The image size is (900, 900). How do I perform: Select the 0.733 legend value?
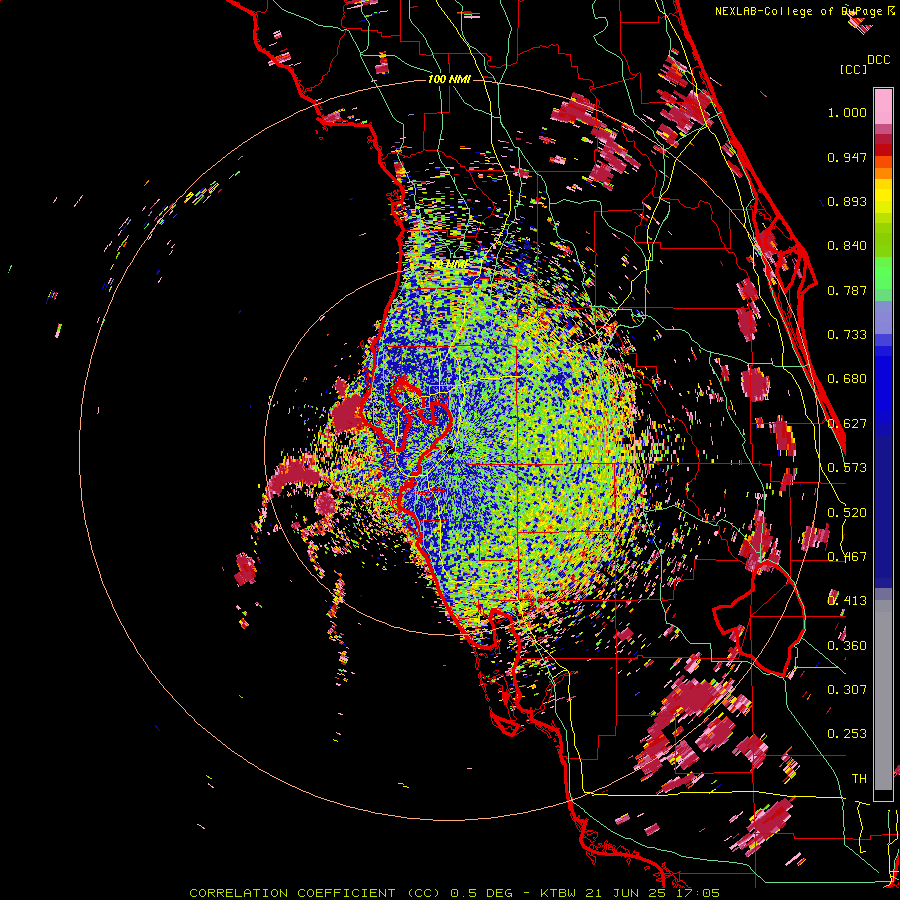point(847,335)
